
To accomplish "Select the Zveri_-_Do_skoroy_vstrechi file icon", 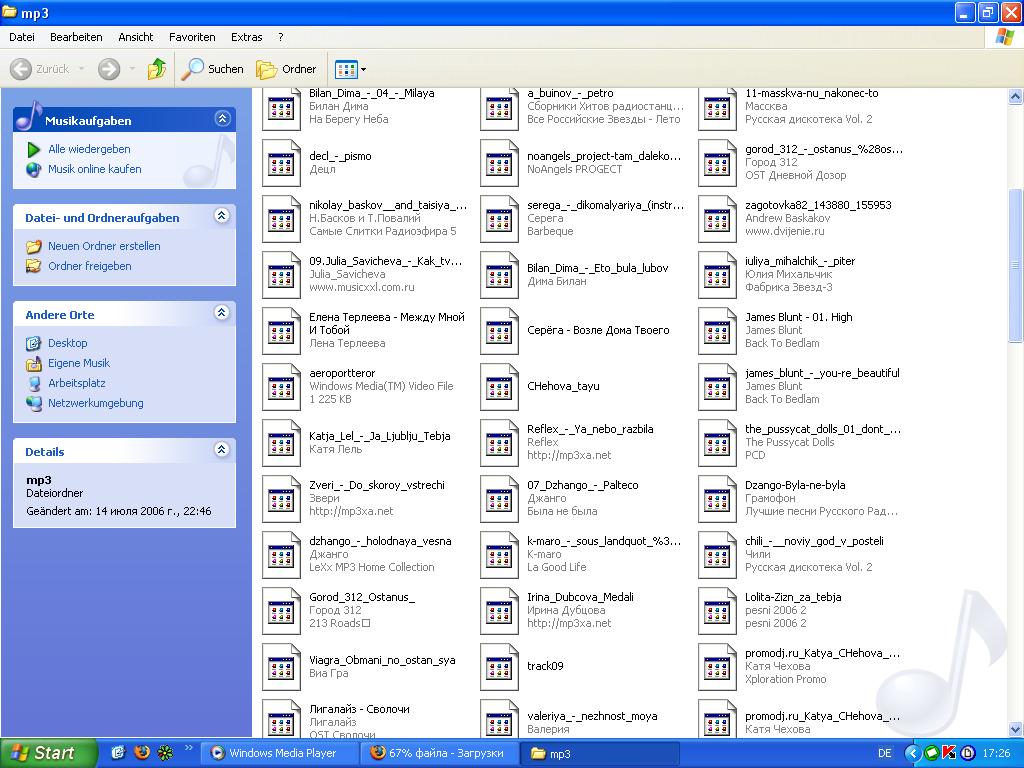I will (281, 499).
